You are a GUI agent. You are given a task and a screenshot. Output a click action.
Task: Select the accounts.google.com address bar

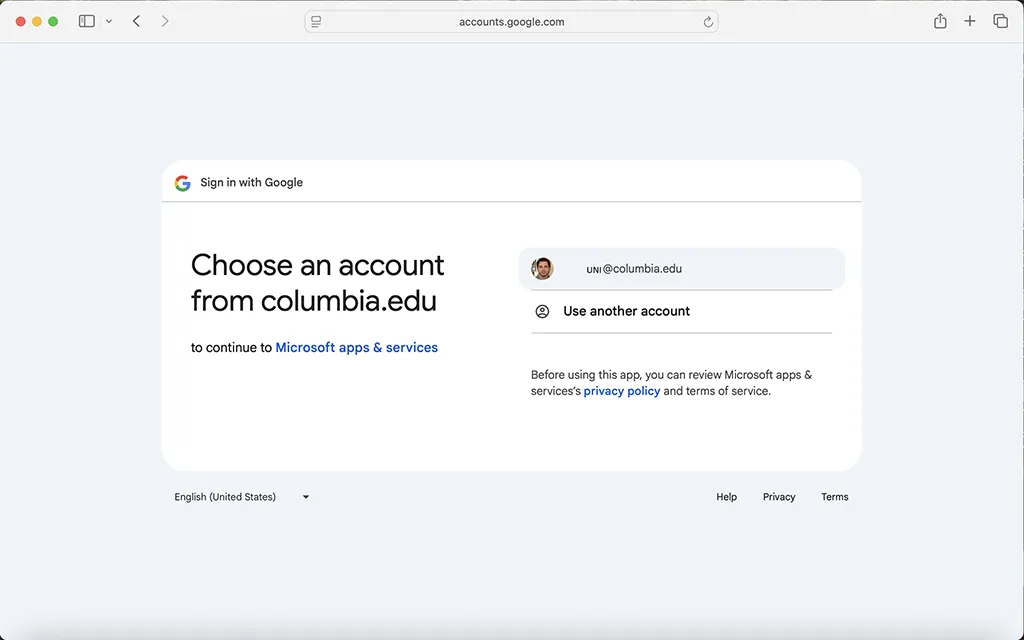[x=511, y=22]
